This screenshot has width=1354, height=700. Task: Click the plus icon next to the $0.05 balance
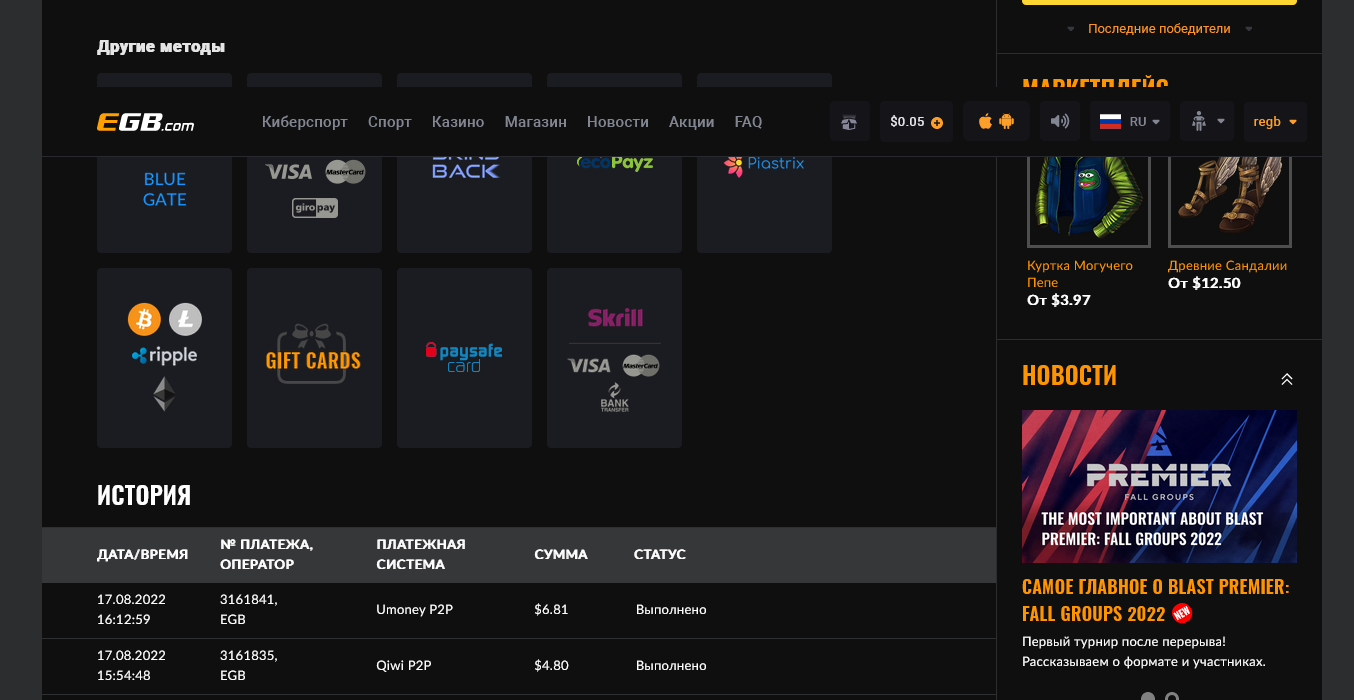pyautogui.click(x=937, y=123)
